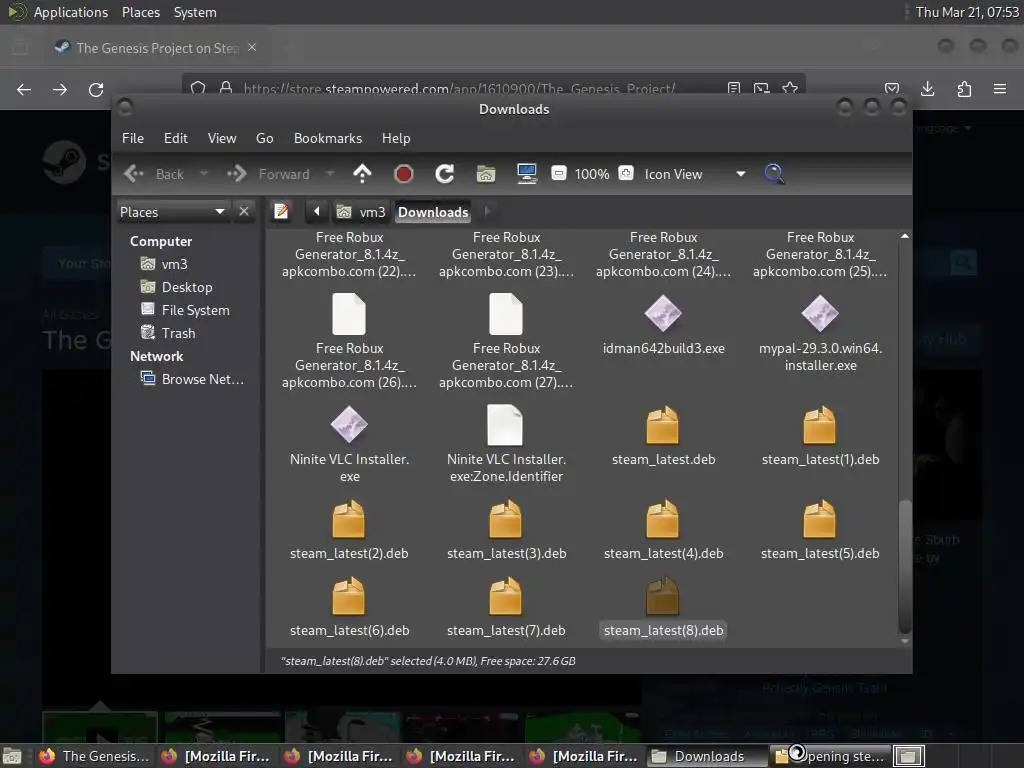Image resolution: width=1024 pixels, height=768 pixels.
Task: Open the Firefox hamburger menu
Action: click(x=1000, y=89)
